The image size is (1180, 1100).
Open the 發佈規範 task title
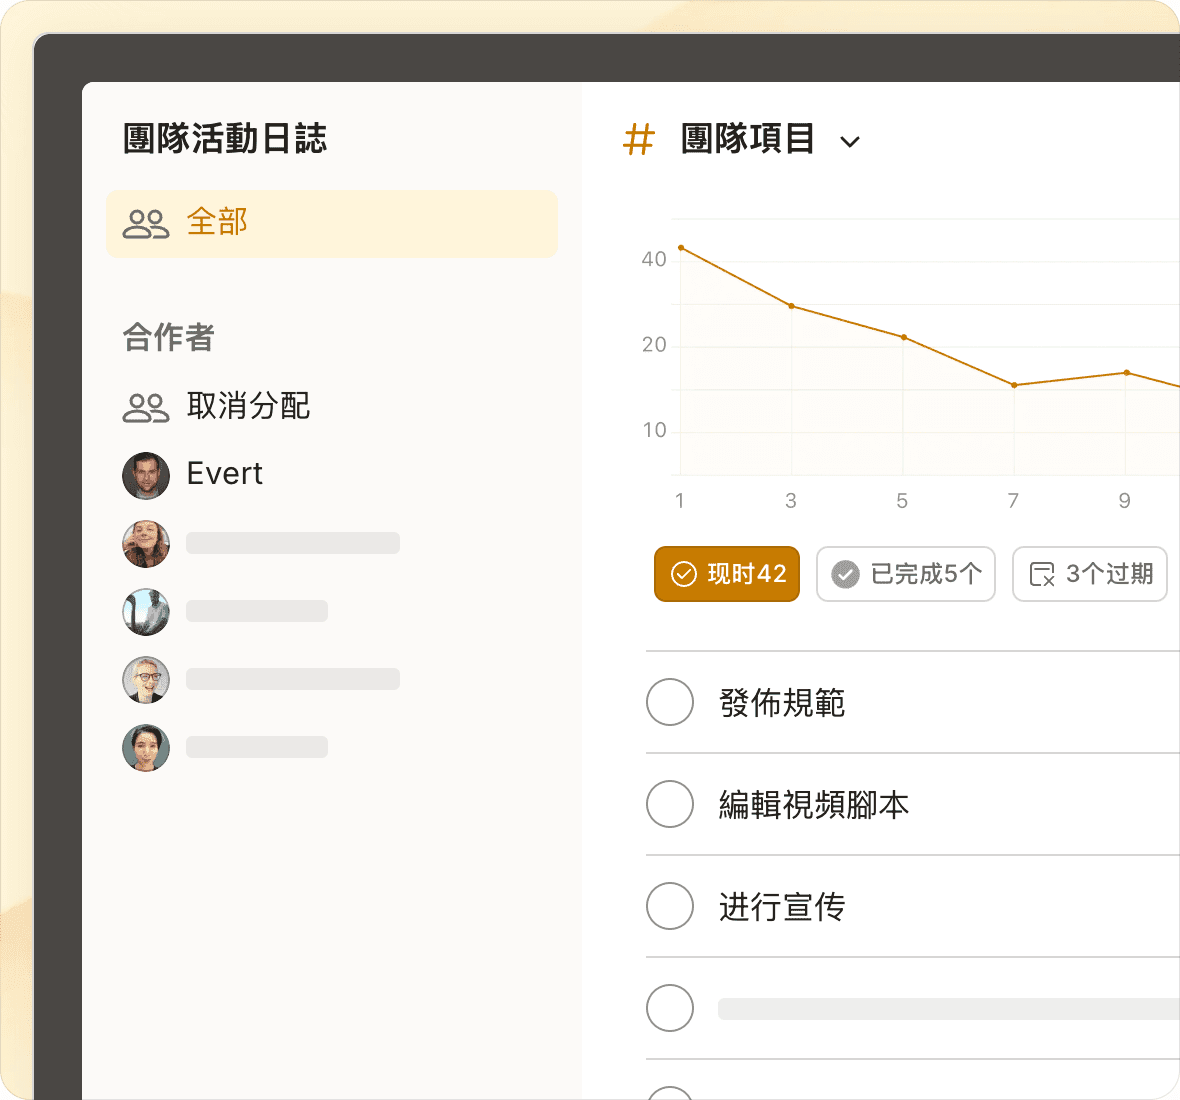(782, 703)
